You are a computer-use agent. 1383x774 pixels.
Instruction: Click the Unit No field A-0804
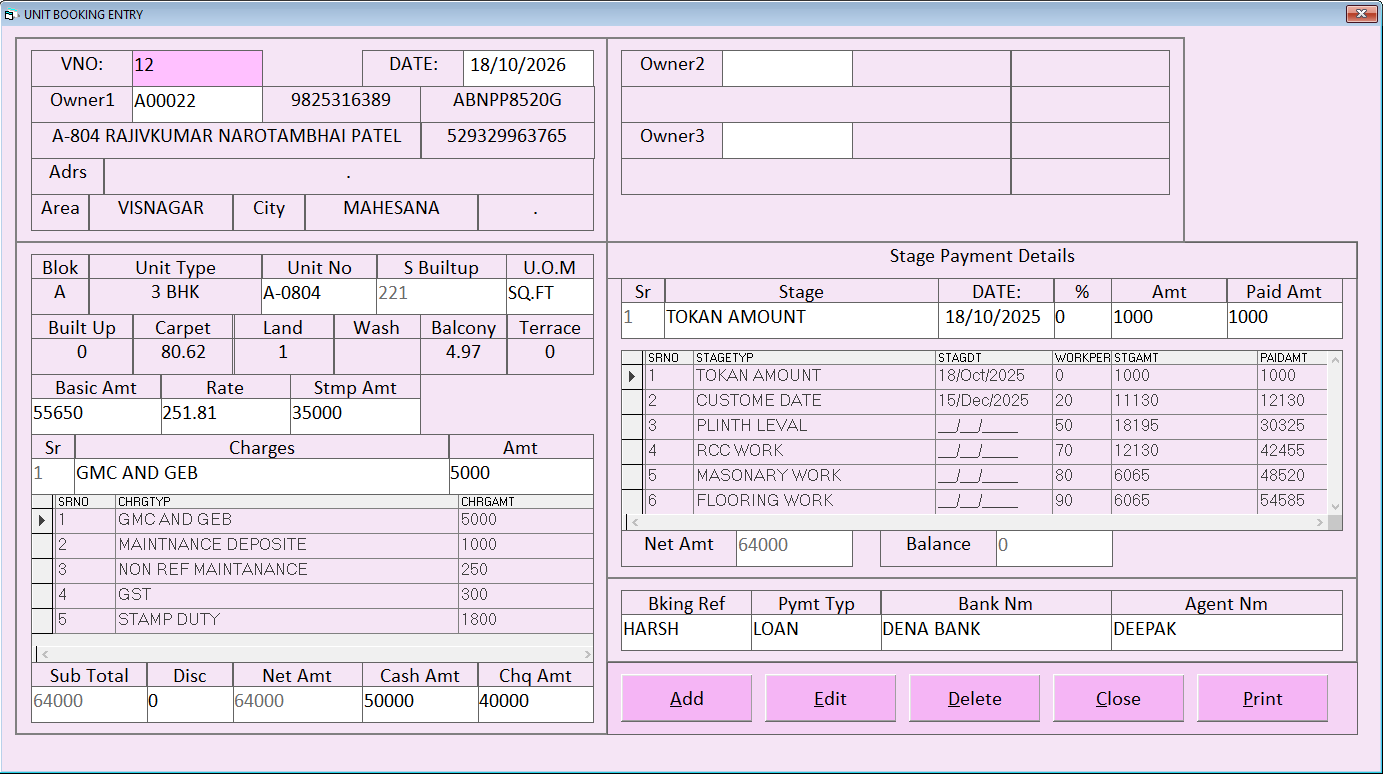tap(319, 297)
